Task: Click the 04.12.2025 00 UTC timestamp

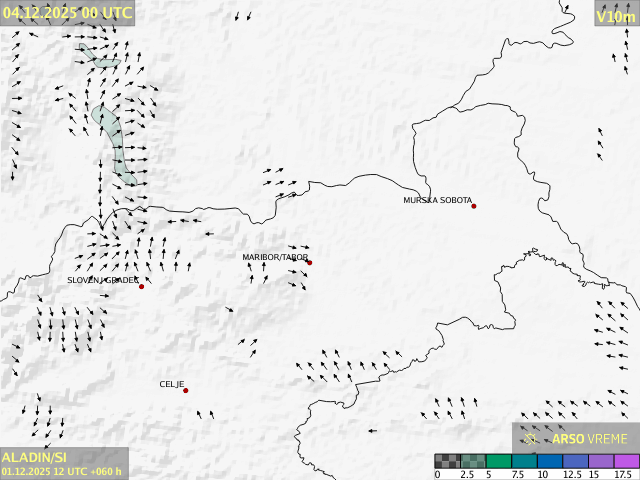Action: click(x=67, y=12)
